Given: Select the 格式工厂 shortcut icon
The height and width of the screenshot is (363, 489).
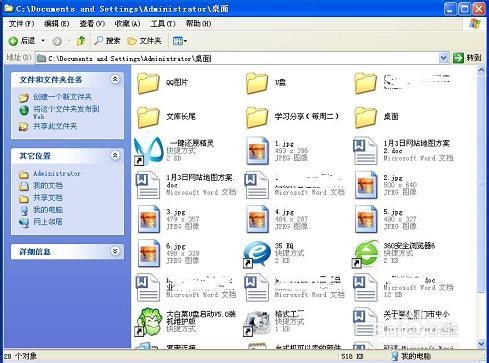Looking at the screenshot, I should click(257, 323).
